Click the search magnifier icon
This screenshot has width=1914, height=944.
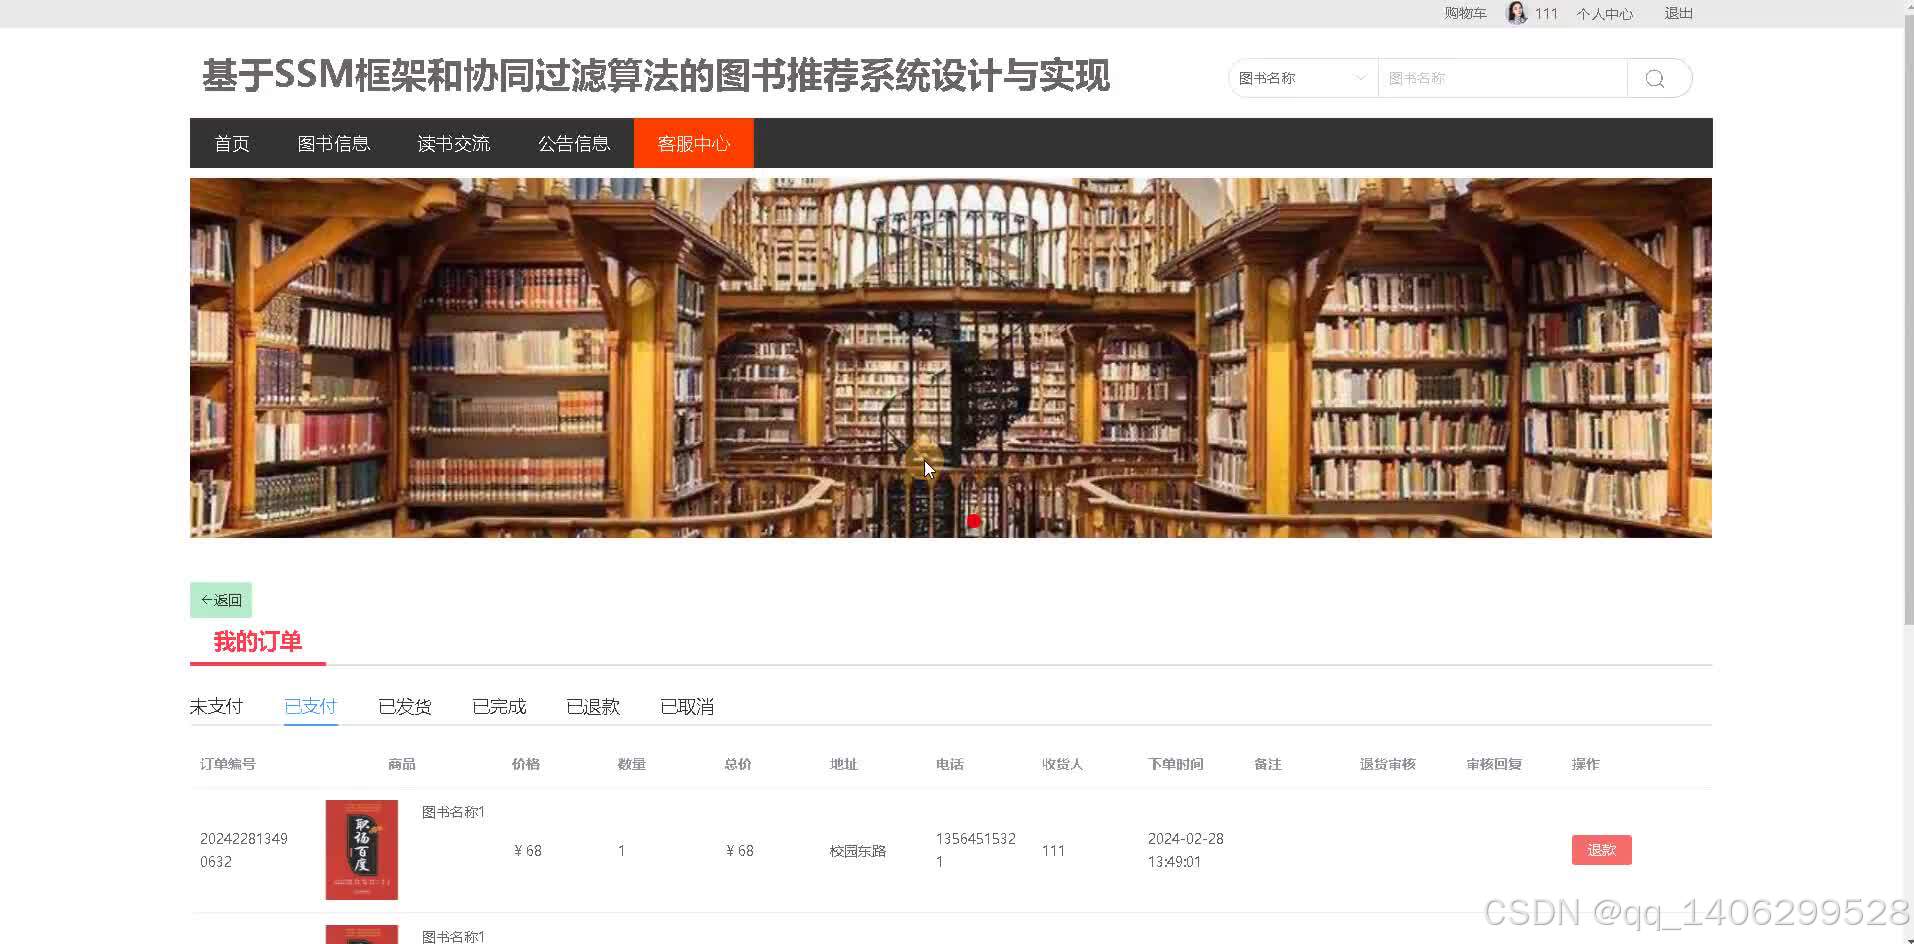tap(1655, 78)
